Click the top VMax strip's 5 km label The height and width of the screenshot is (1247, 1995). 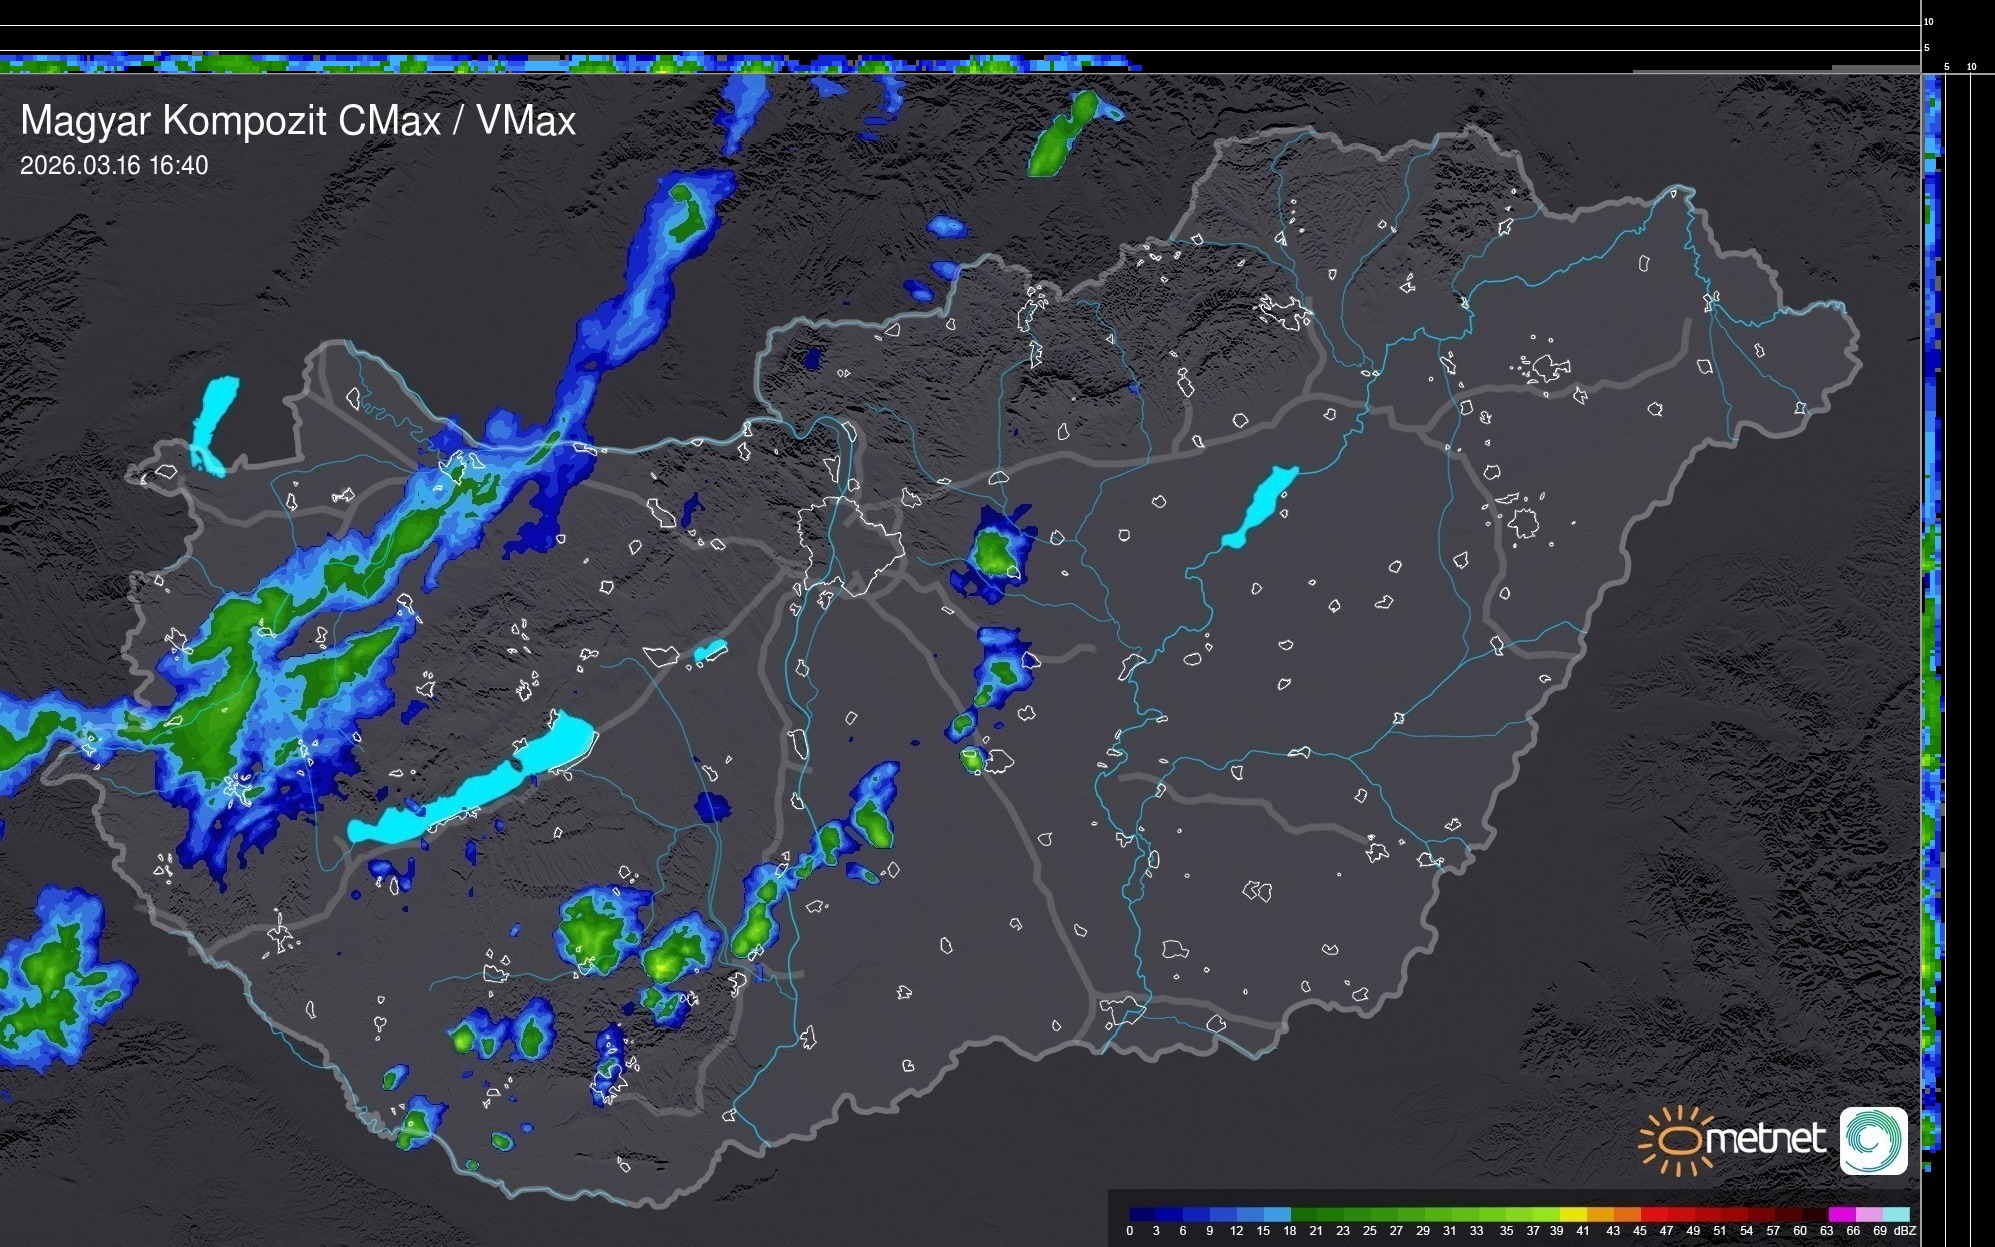1927,47
